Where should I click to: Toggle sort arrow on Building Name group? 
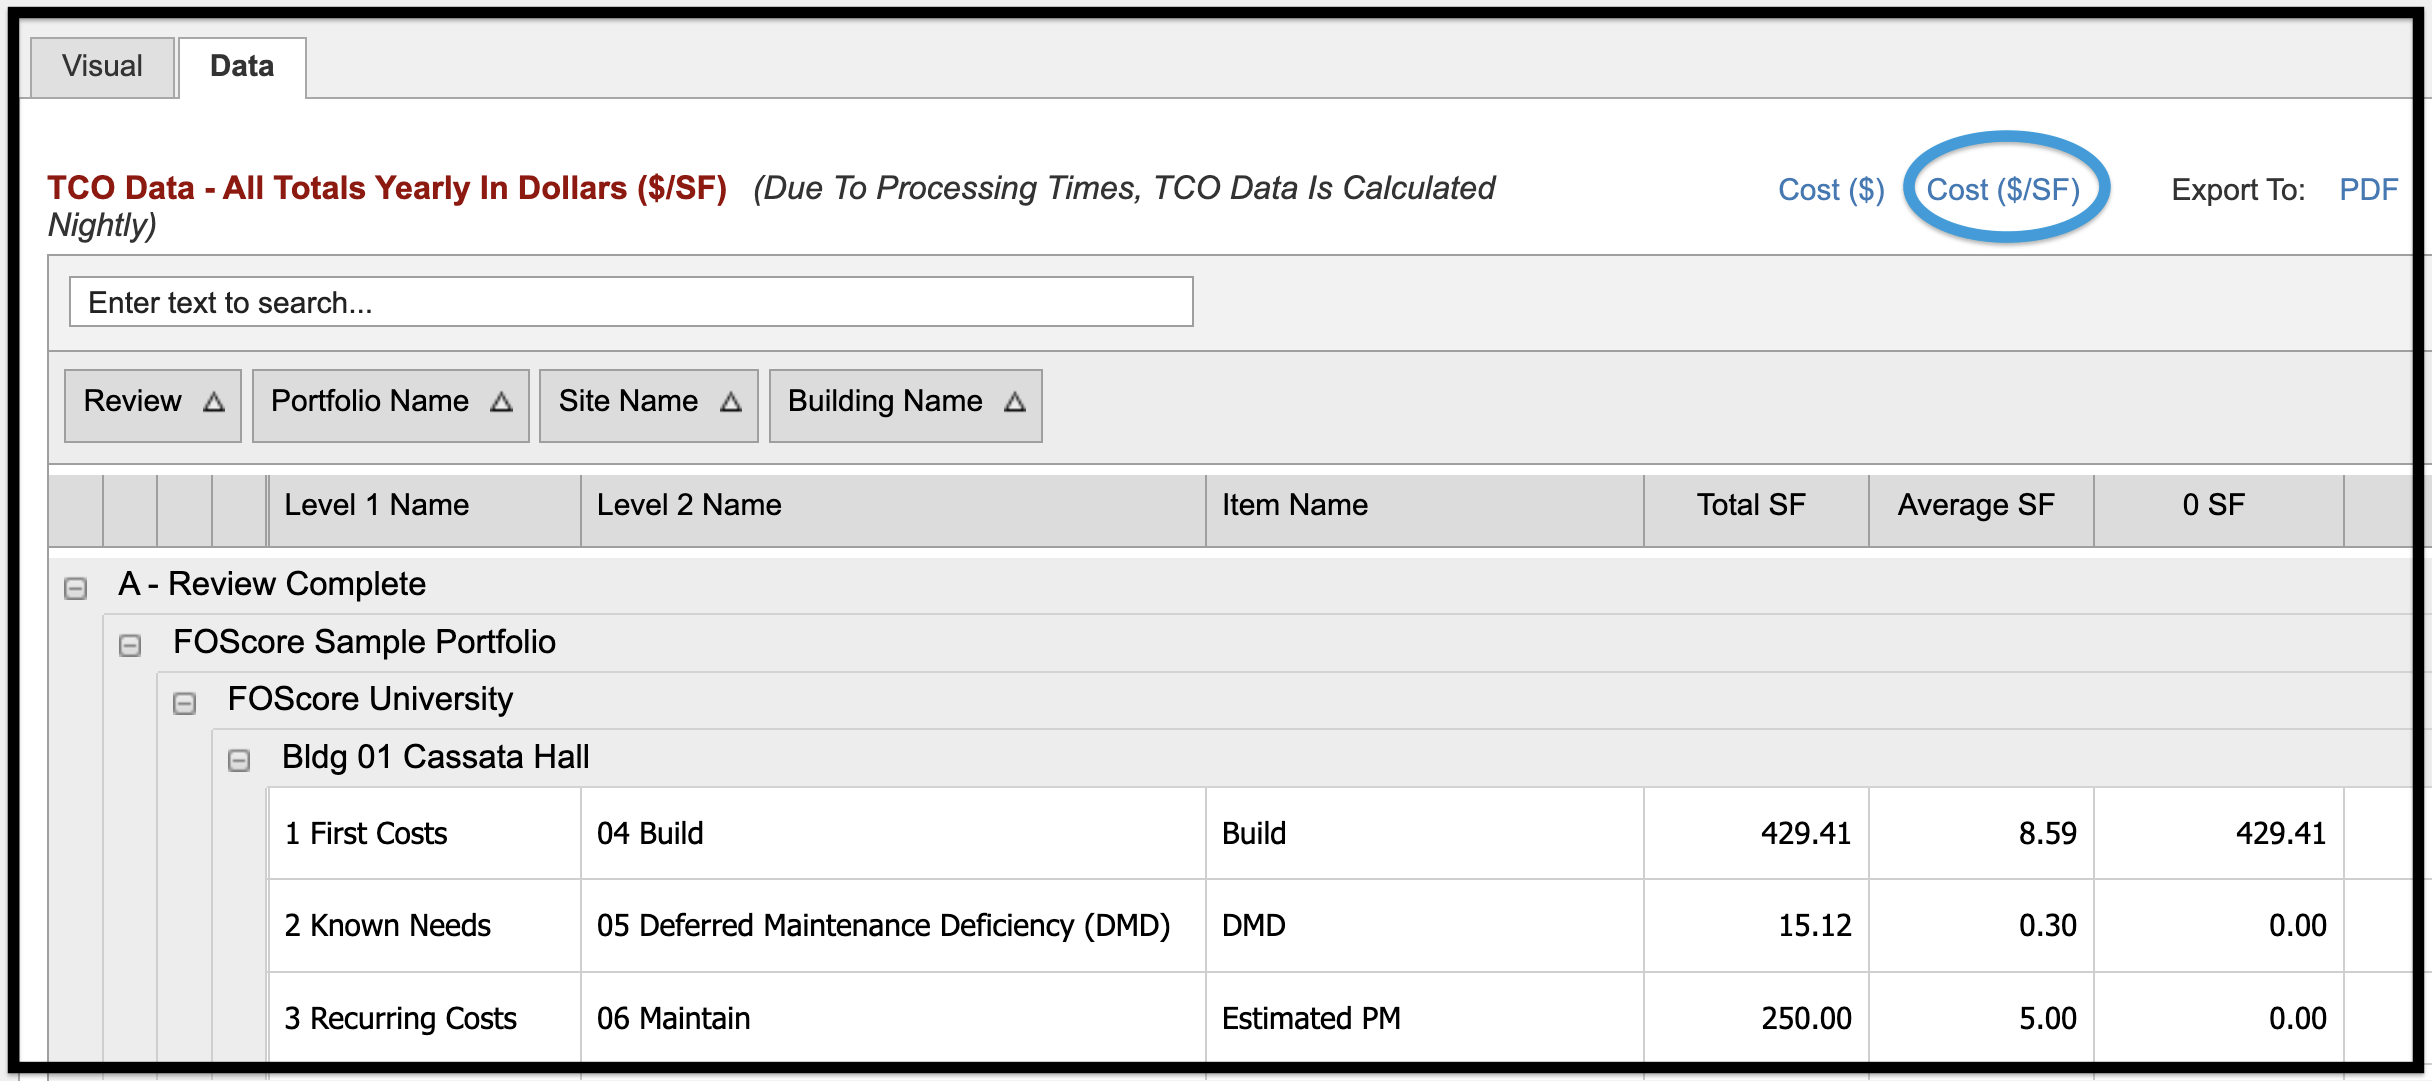point(1015,402)
